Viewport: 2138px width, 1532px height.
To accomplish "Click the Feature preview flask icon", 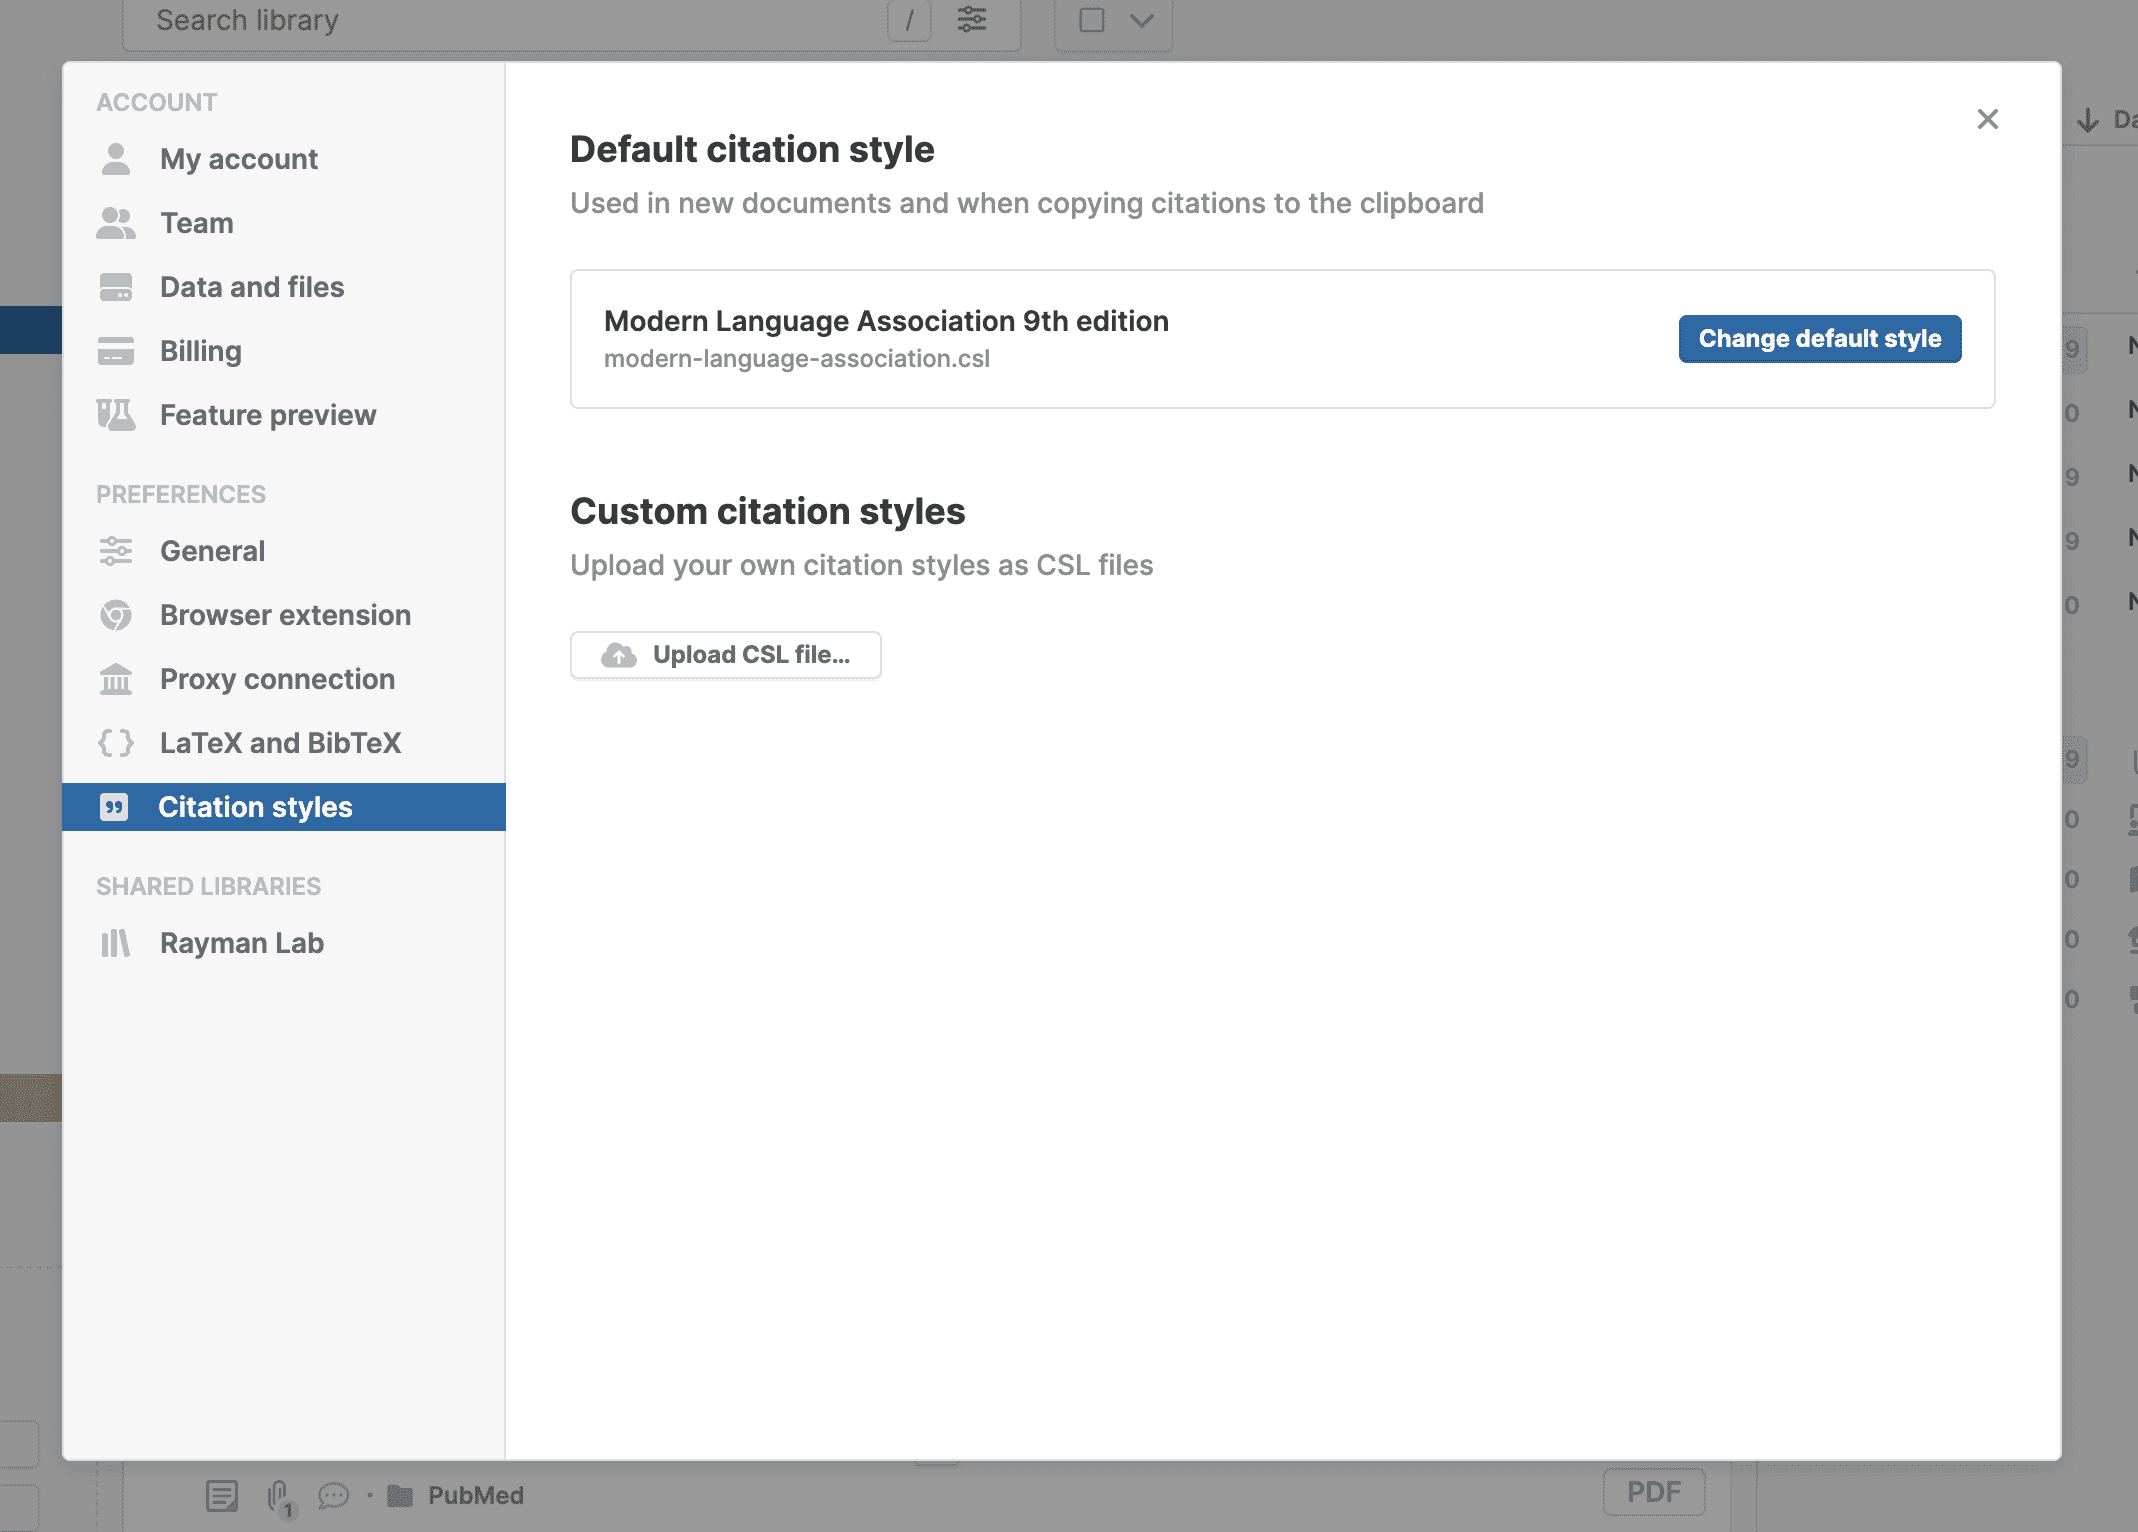I will [x=116, y=415].
